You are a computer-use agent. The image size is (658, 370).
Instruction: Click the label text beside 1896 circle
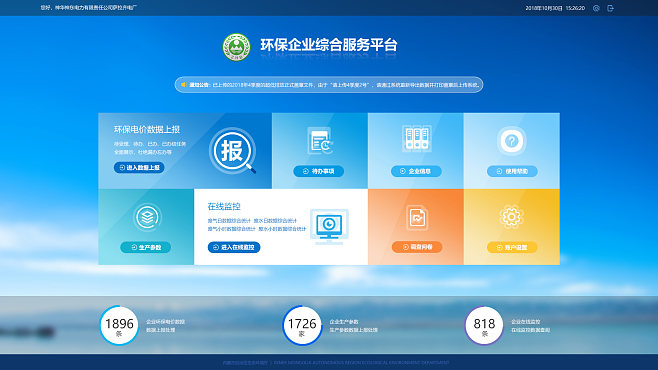pyautogui.click(x=165, y=326)
